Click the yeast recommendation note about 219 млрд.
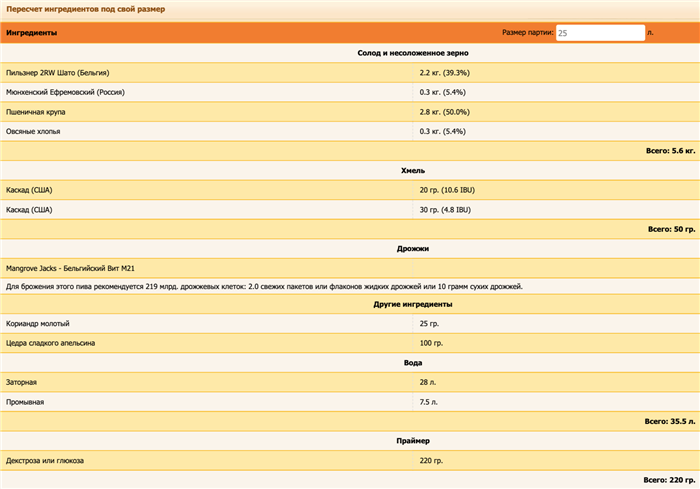Screen dimensions: 700x489 pyautogui.click(x=264, y=286)
